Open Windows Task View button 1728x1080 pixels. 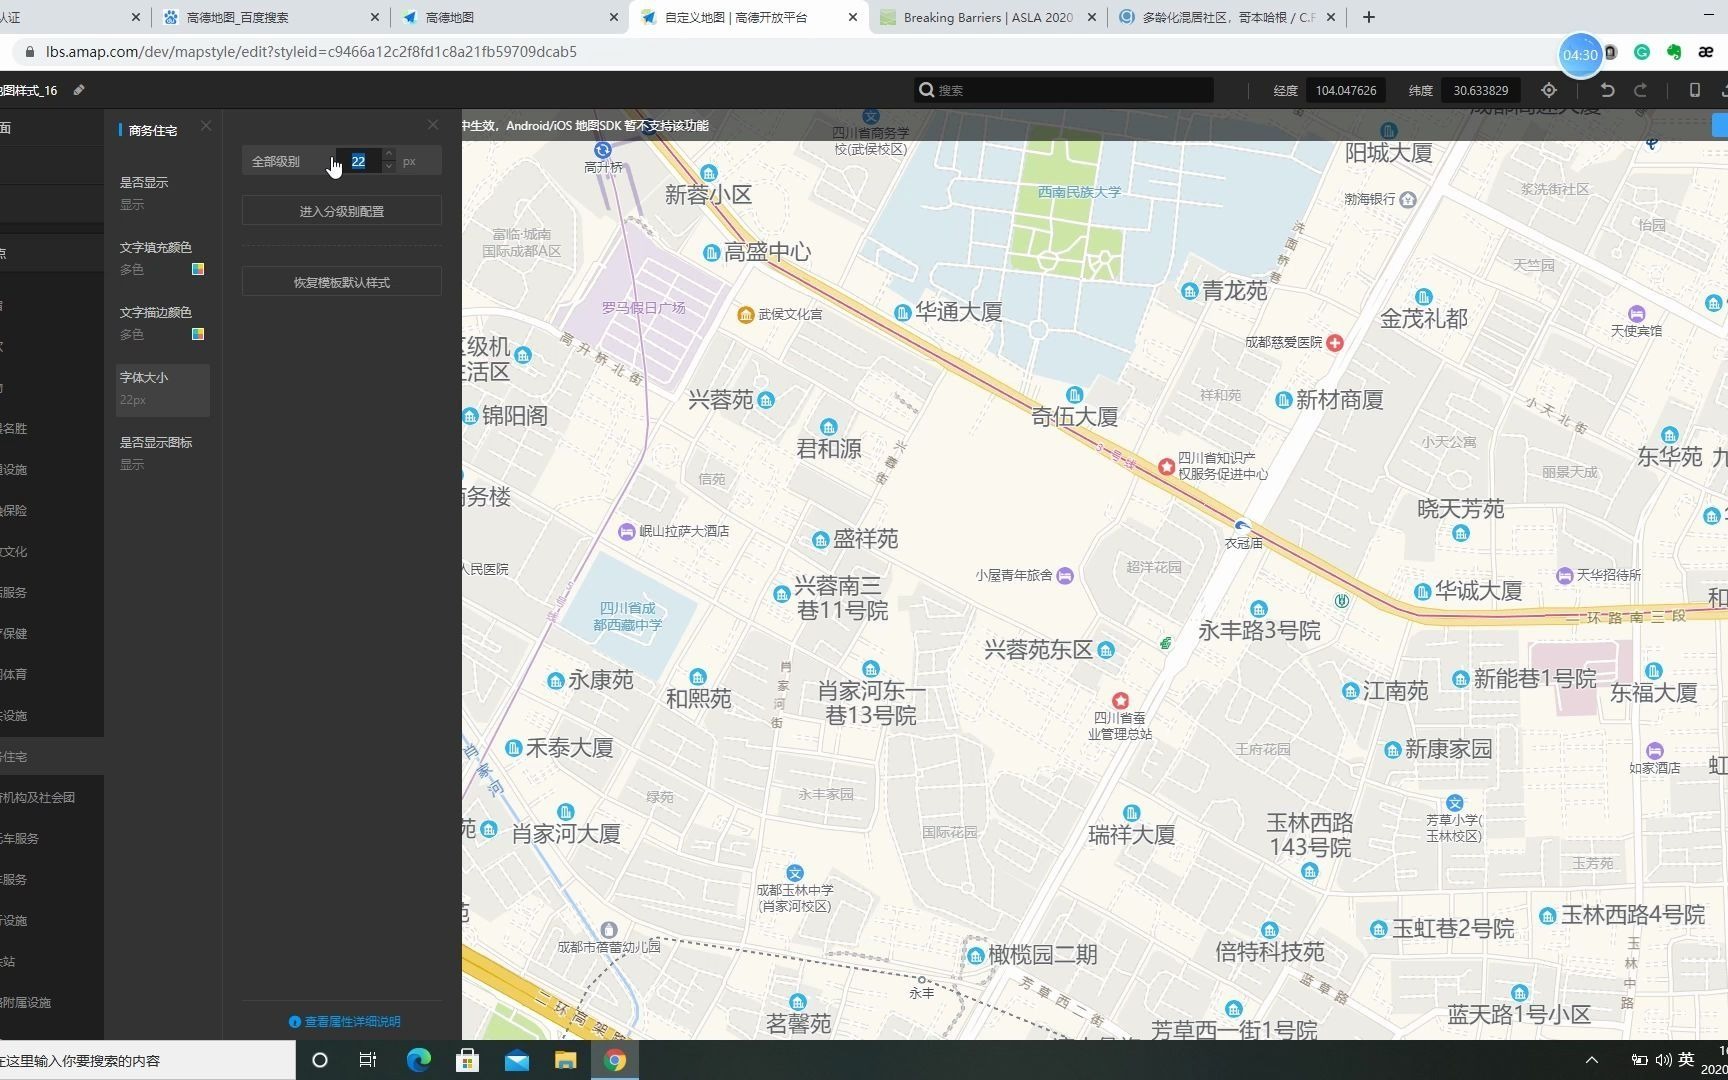point(368,1060)
